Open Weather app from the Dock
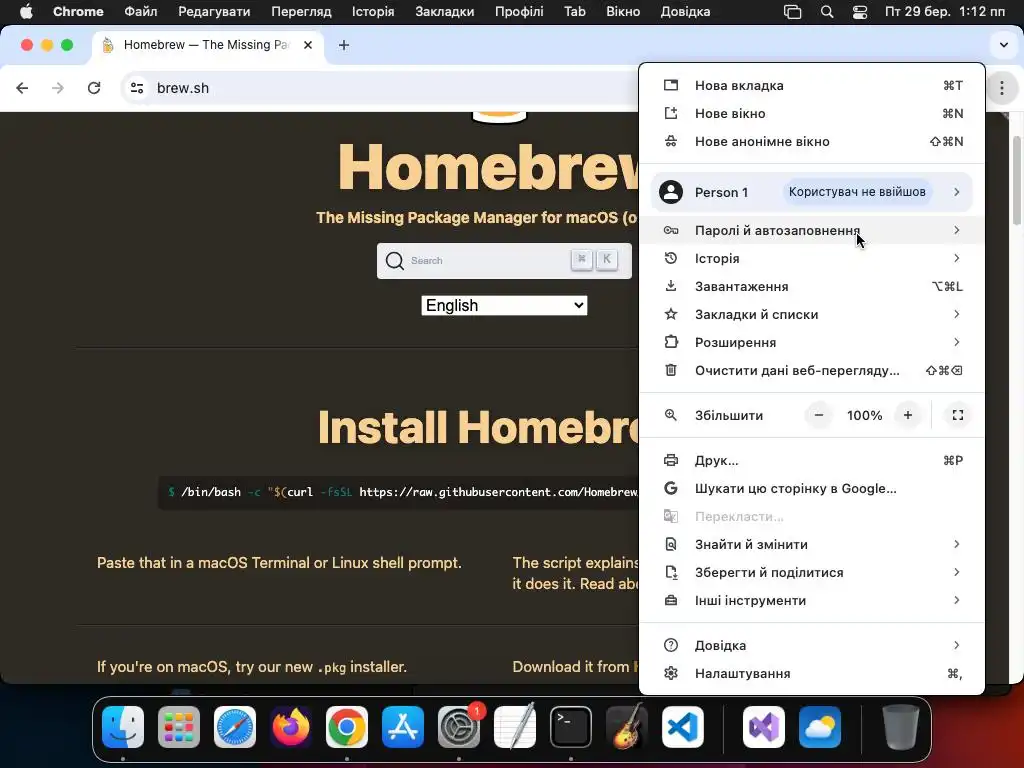This screenshot has height=768, width=1024. point(820,727)
